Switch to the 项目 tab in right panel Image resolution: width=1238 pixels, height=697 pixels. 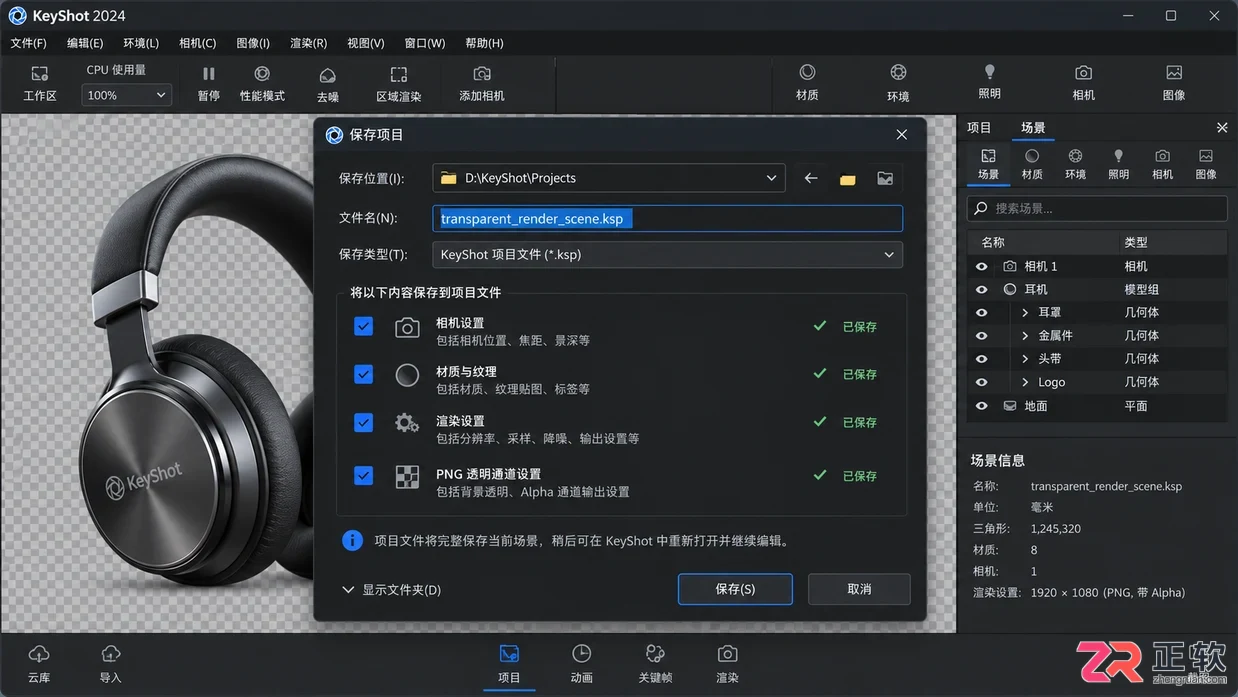pos(979,128)
